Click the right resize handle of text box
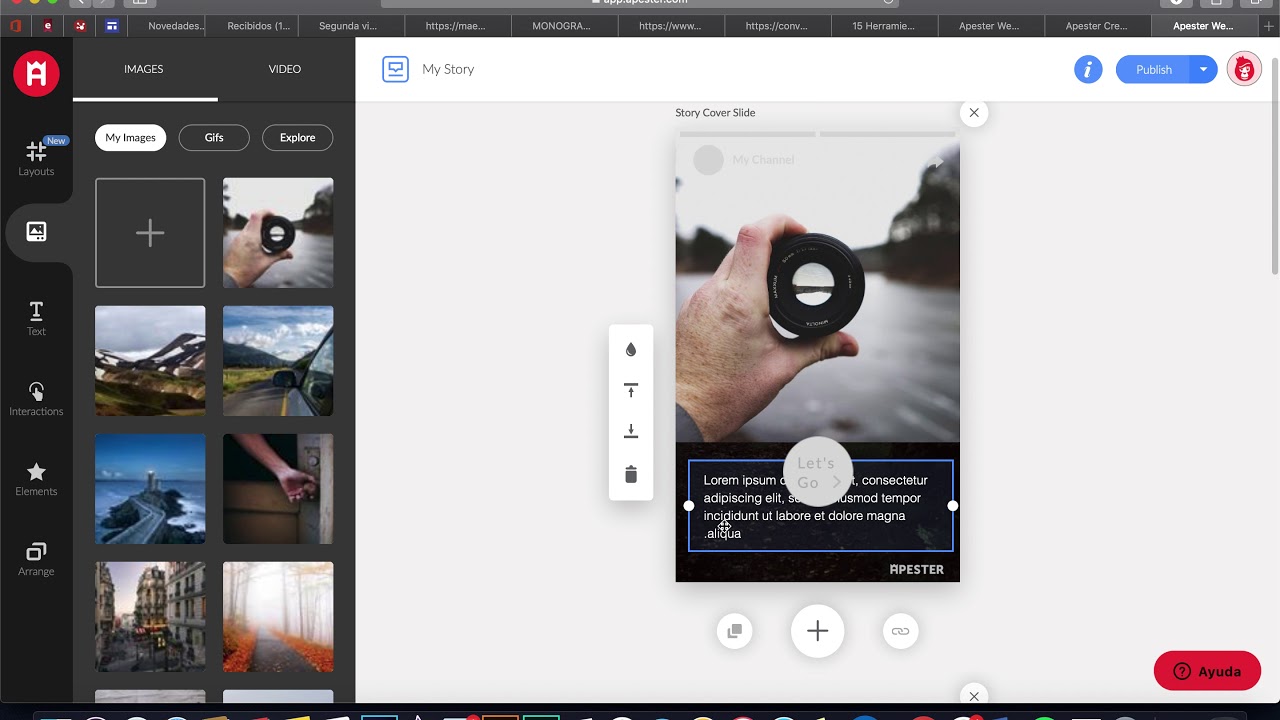This screenshot has width=1280, height=720. click(953, 506)
